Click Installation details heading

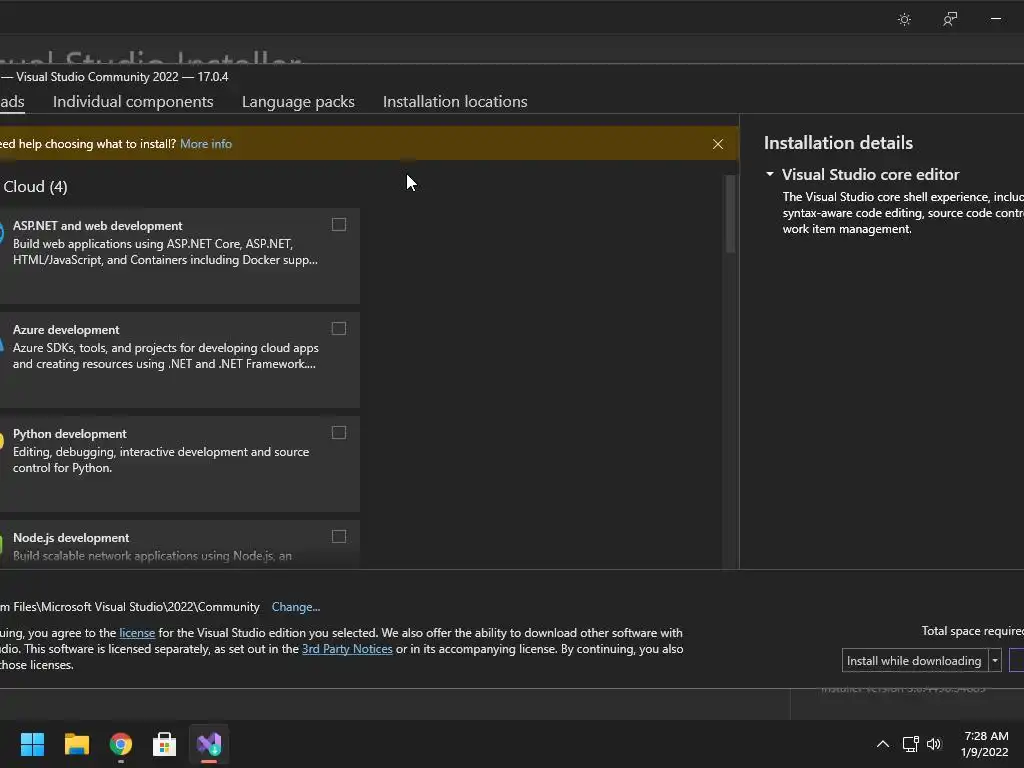coord(838,142)
